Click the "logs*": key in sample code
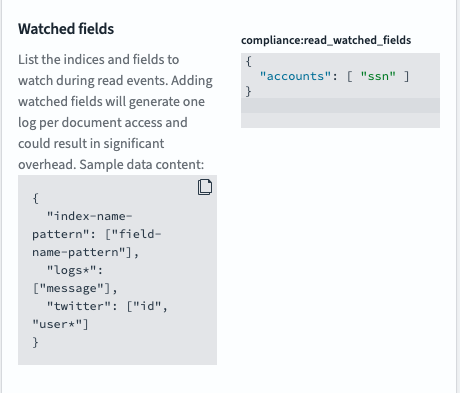 (75, 270)
